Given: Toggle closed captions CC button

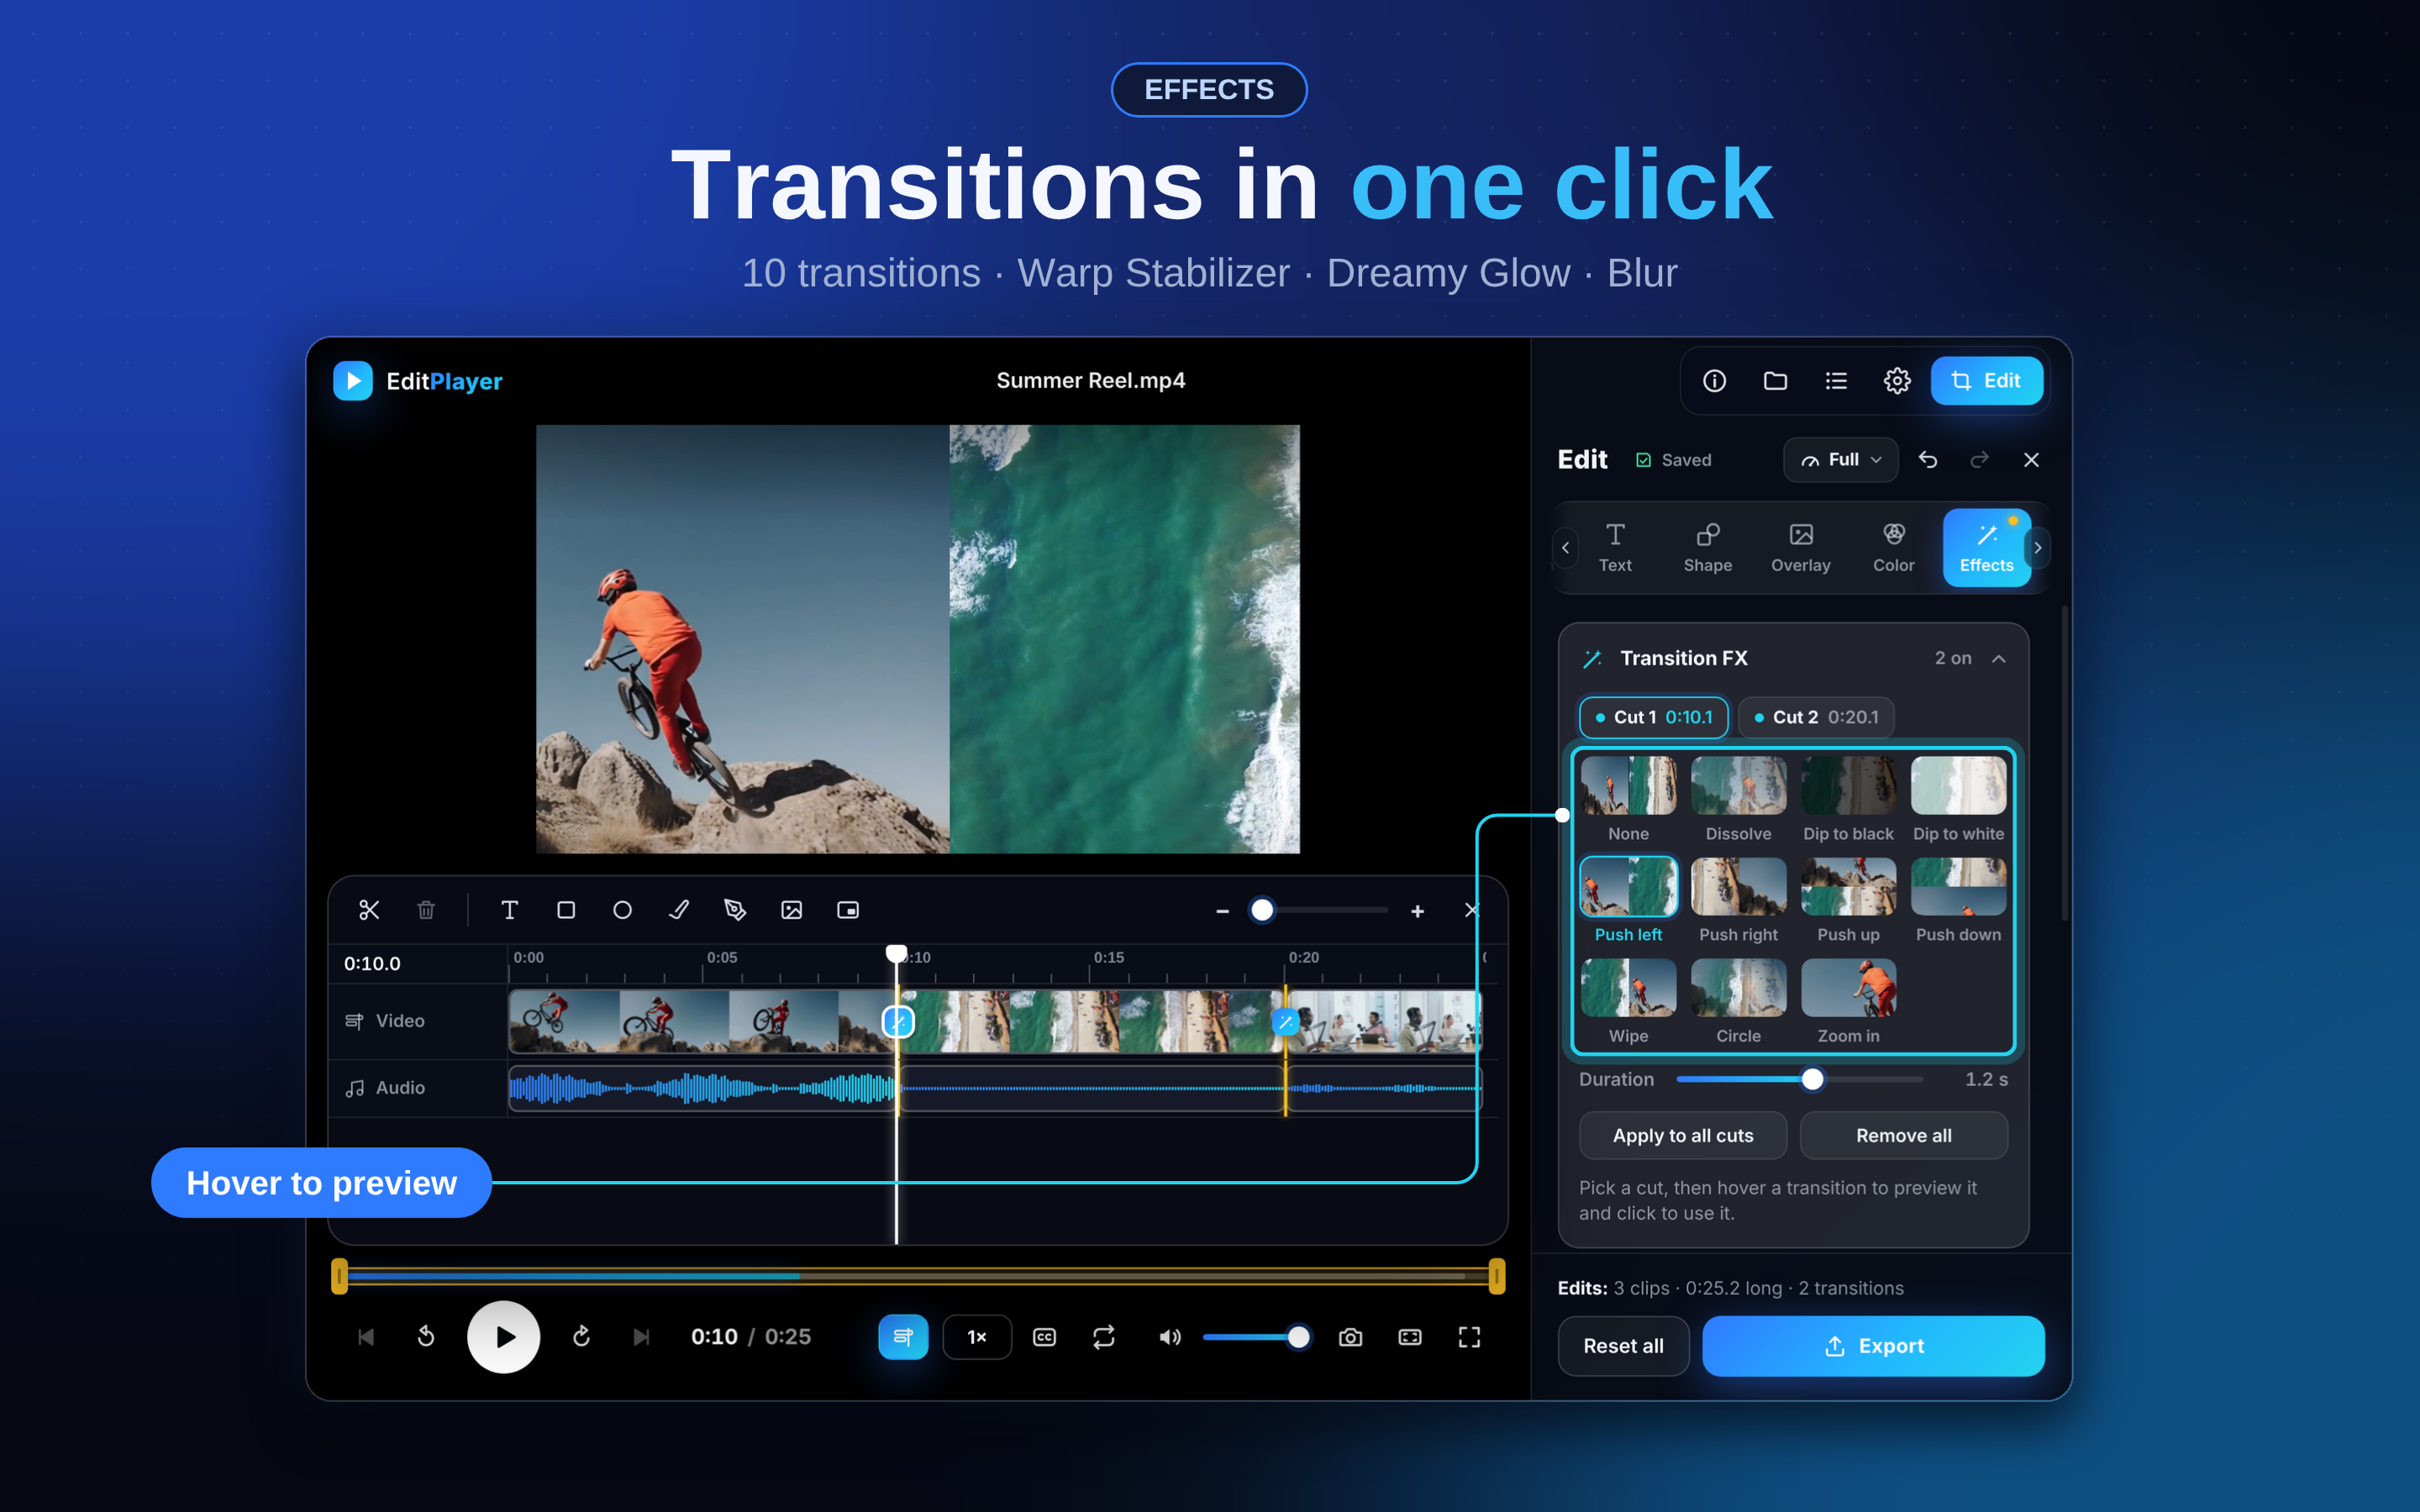Looking at the screenshot, I should tap(1044, 1337).
